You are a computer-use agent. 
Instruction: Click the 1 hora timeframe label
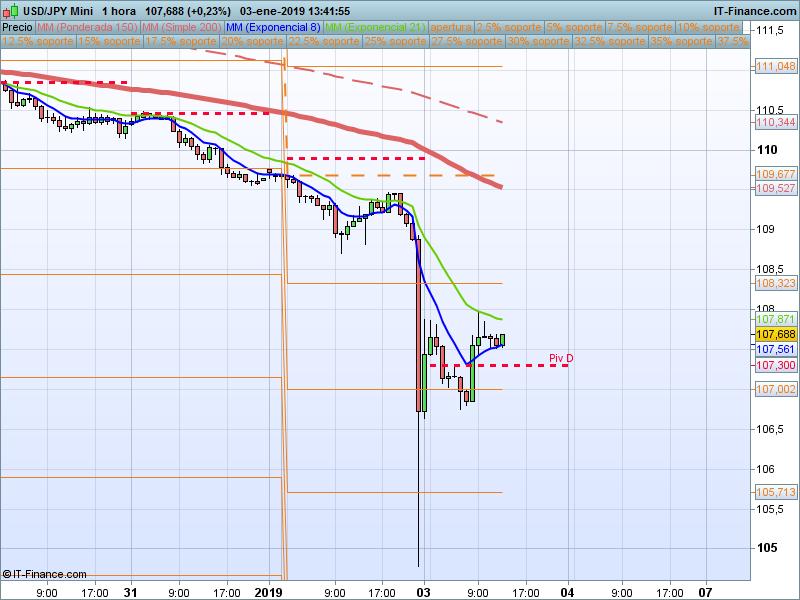pos(119,11)
